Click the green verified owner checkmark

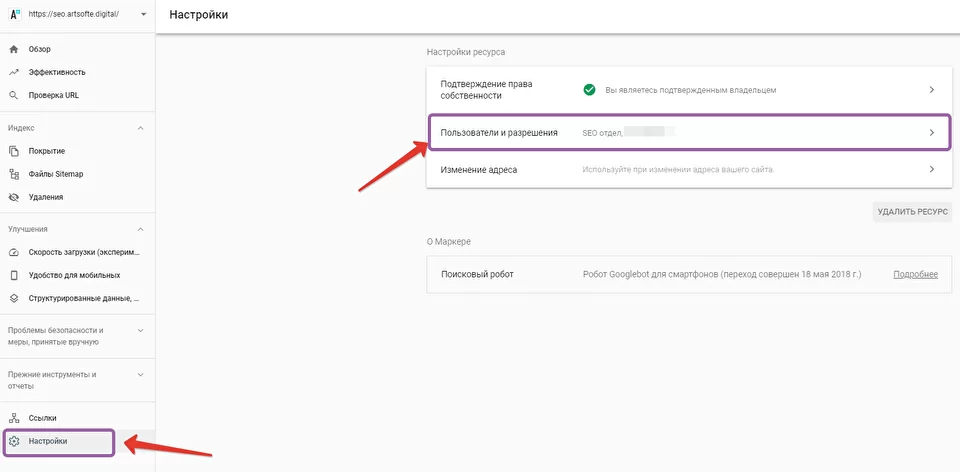tap(589, 90)
